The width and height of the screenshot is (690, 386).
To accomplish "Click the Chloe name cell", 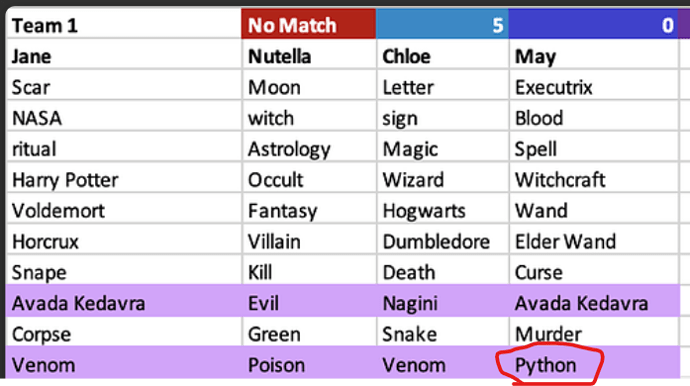I will coord(442,54).
